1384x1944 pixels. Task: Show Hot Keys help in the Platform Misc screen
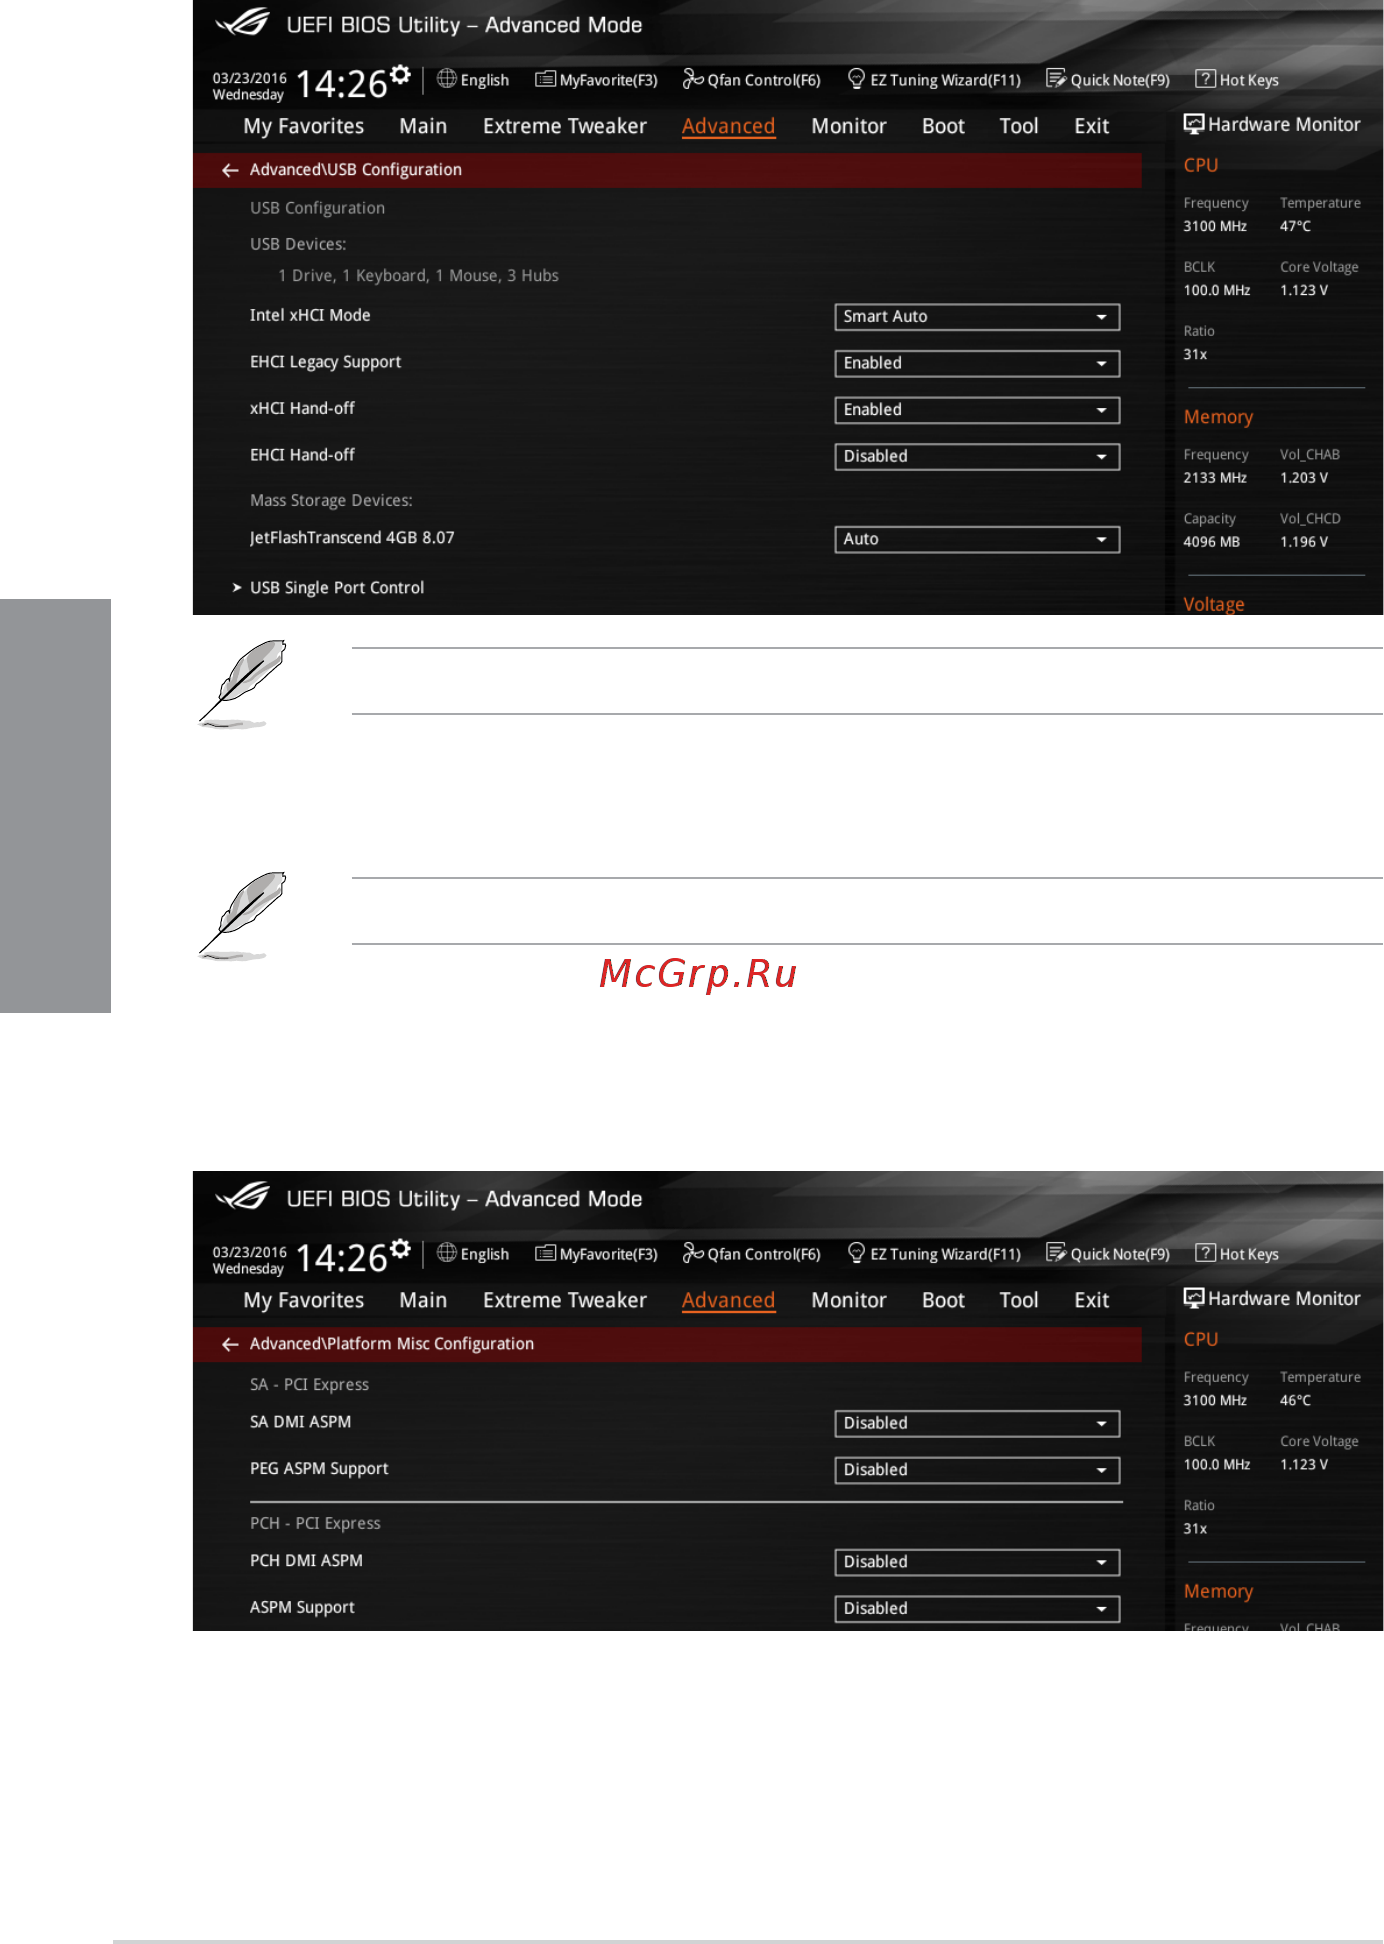pyautogui.click(x=1237, y=1253)
